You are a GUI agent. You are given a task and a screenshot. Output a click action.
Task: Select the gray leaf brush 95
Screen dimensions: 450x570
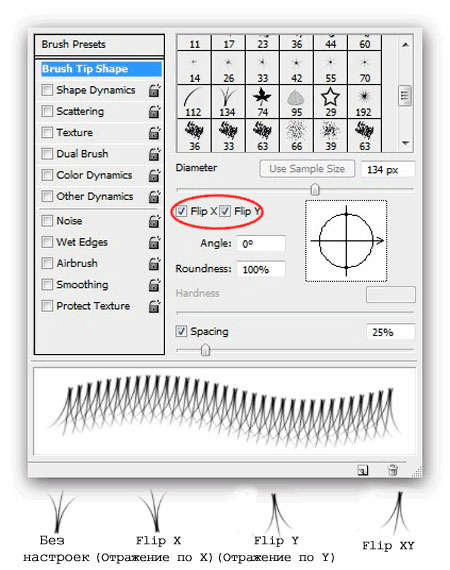click(296, 101)
